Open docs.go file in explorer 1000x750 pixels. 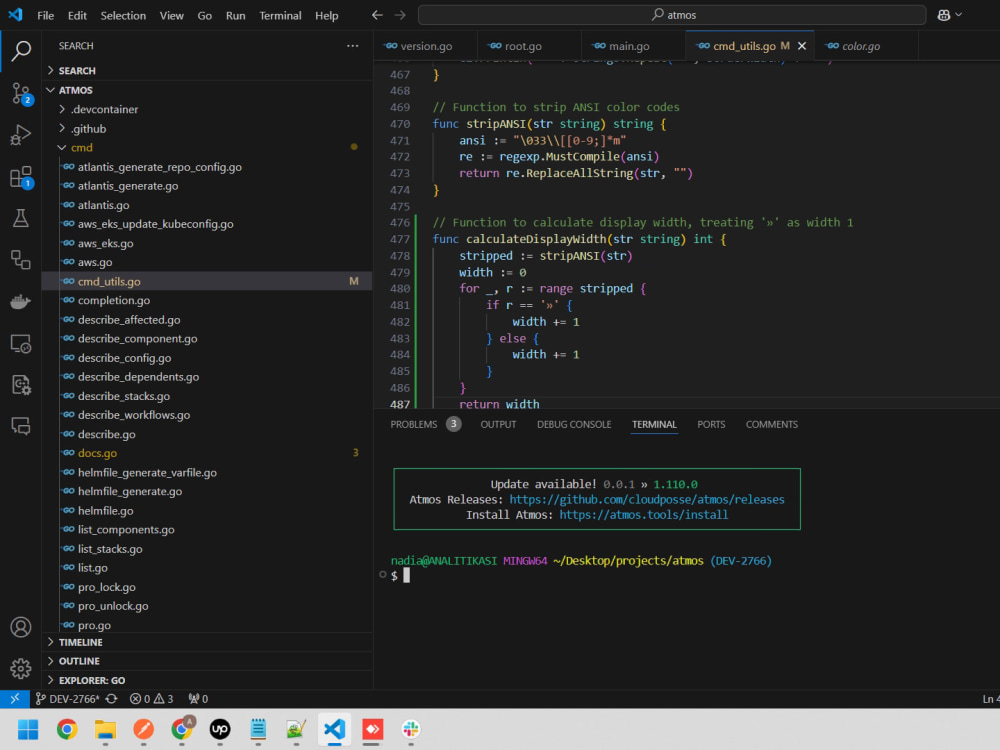[97, 453]
